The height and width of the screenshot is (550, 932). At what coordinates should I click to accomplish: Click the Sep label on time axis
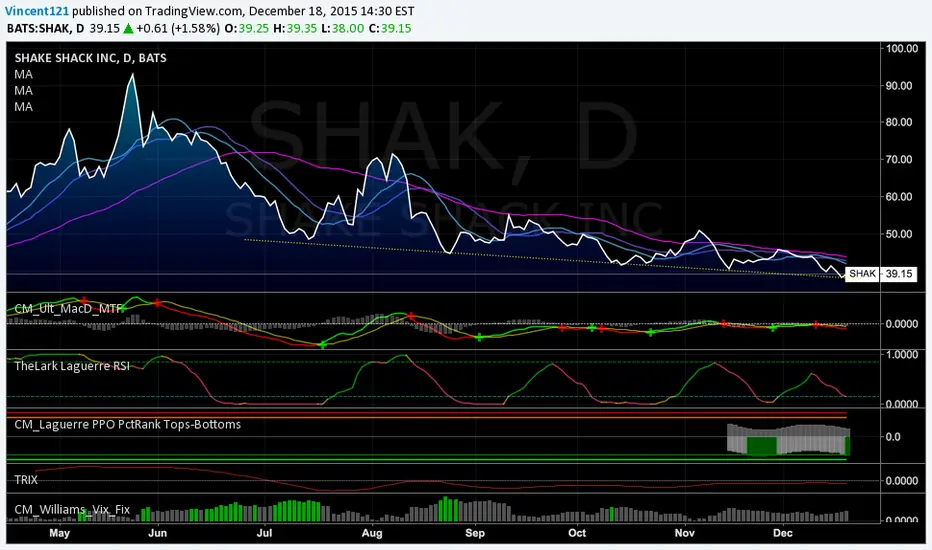475,533
